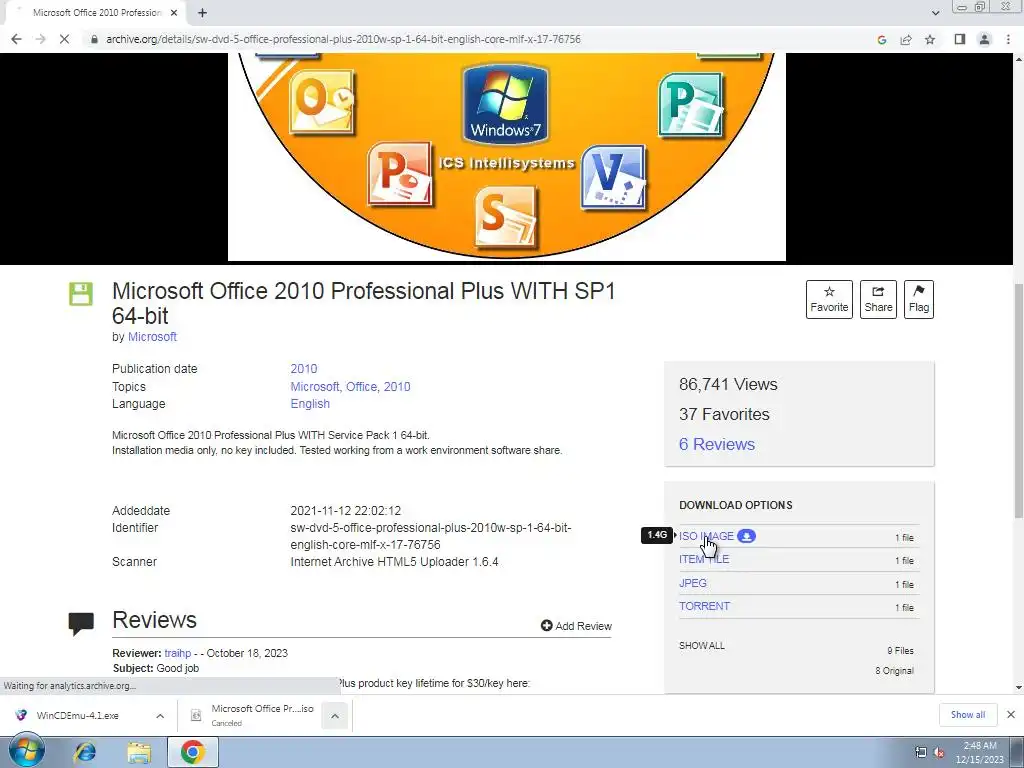1024x768 pixels.
Task: Open the Windows Start button
Action: click(x=27, y=752)
